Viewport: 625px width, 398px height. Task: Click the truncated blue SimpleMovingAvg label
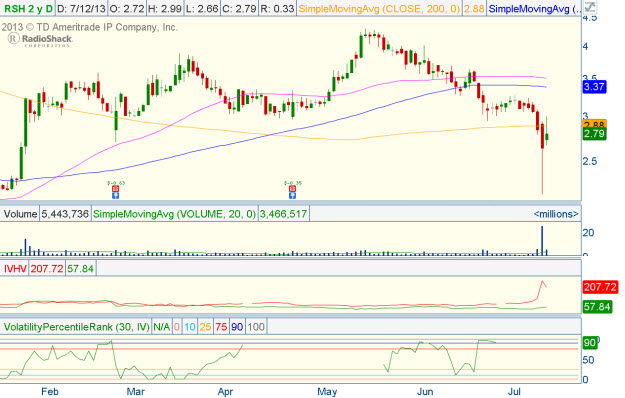[x=535, y=8]
